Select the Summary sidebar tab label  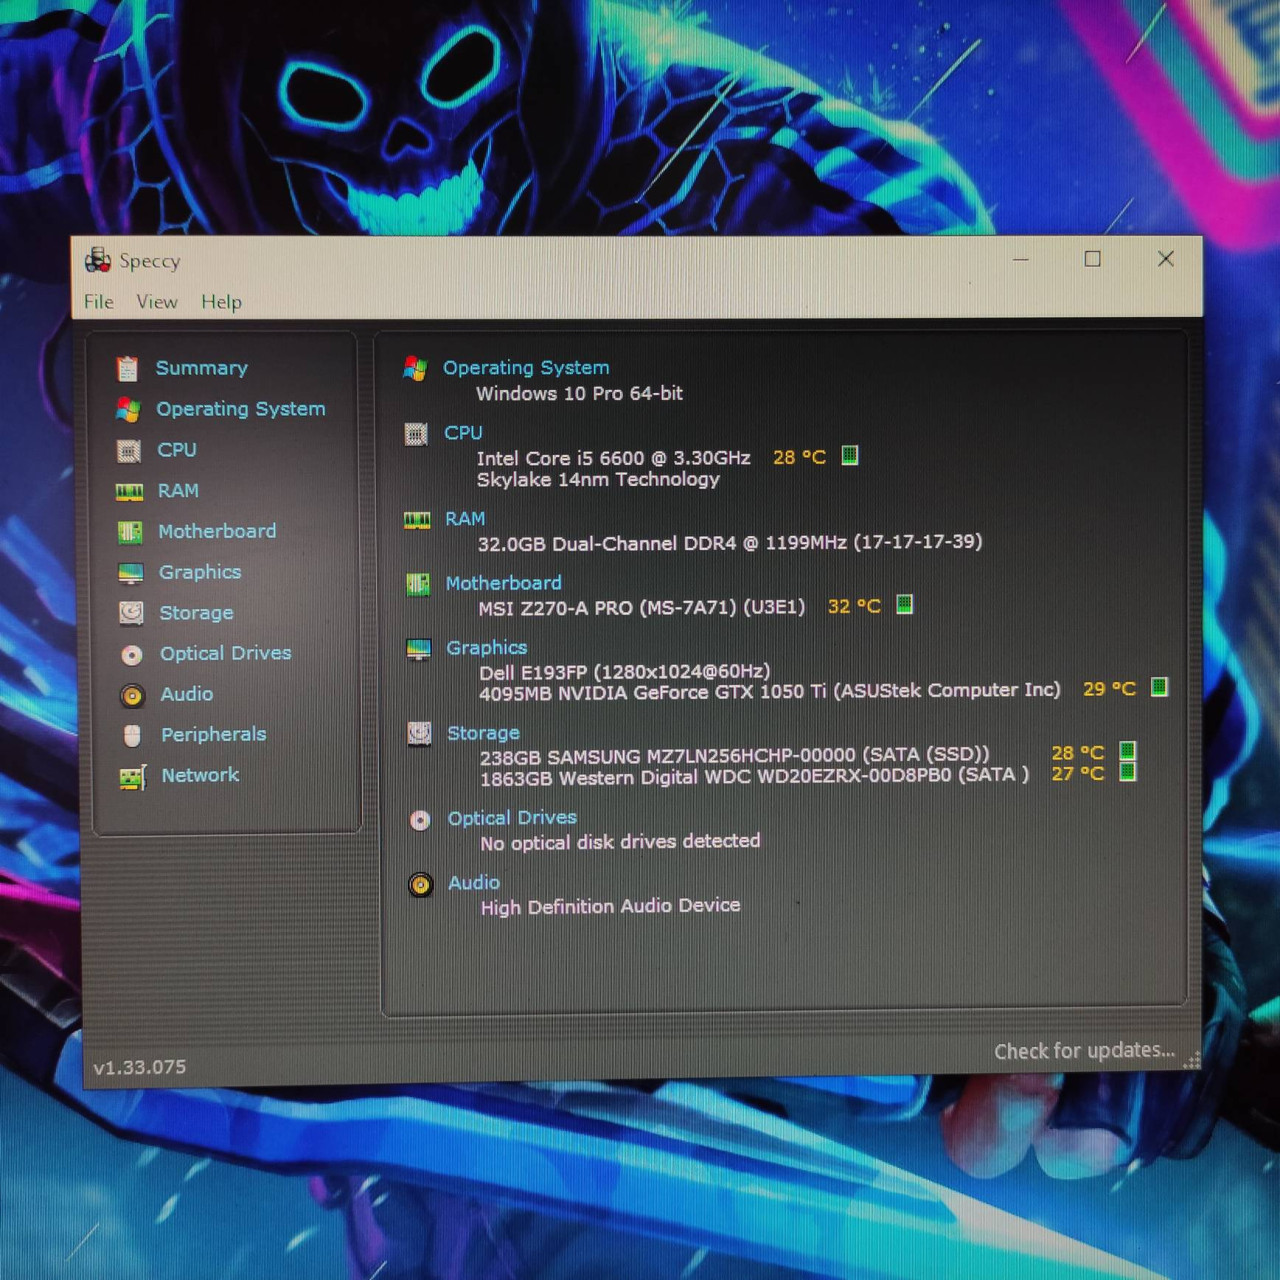(201, 368)
